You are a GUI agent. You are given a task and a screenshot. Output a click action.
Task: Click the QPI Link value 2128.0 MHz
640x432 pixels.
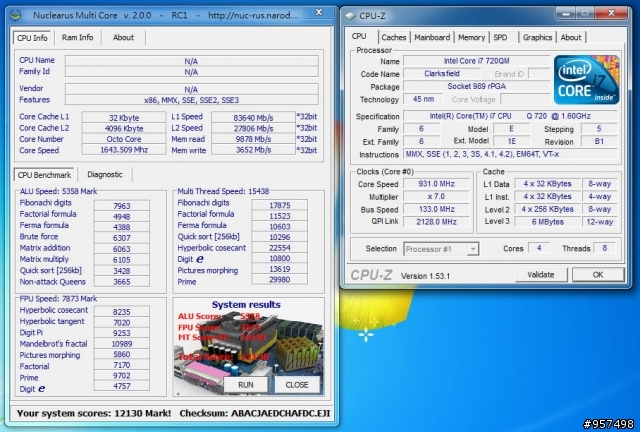tap(436, 222)
